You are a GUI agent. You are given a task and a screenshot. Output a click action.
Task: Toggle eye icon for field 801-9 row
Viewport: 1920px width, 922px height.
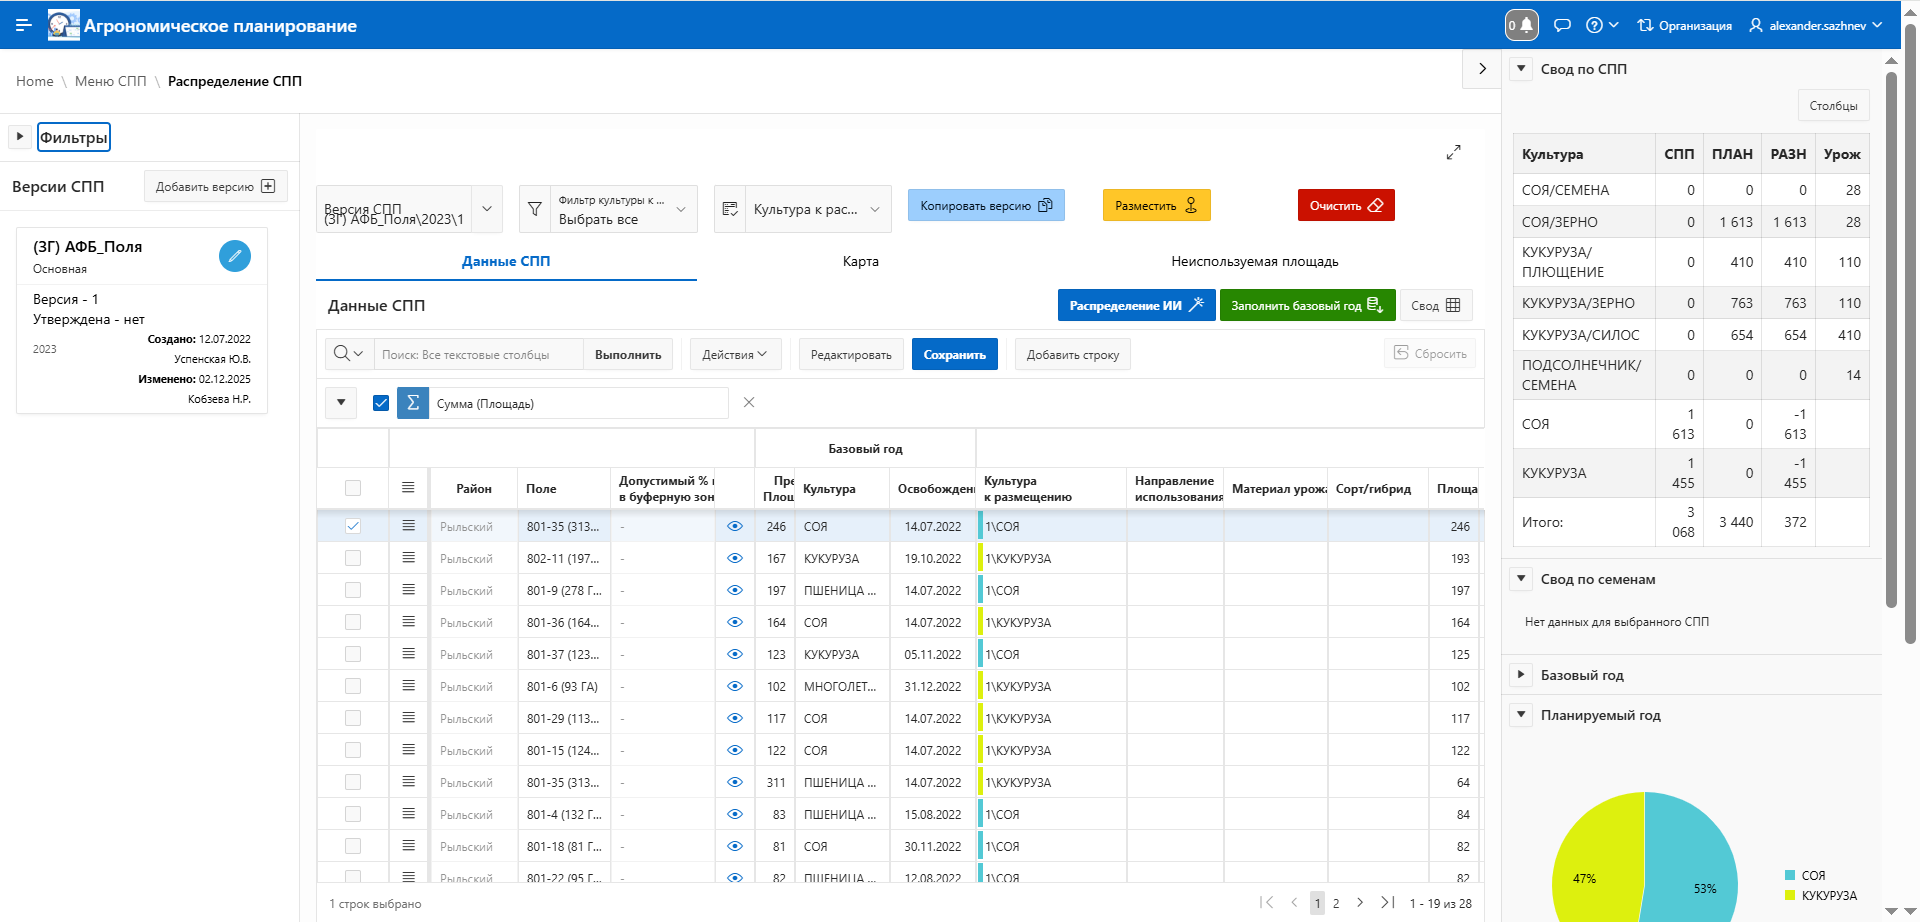click(735, 590)
